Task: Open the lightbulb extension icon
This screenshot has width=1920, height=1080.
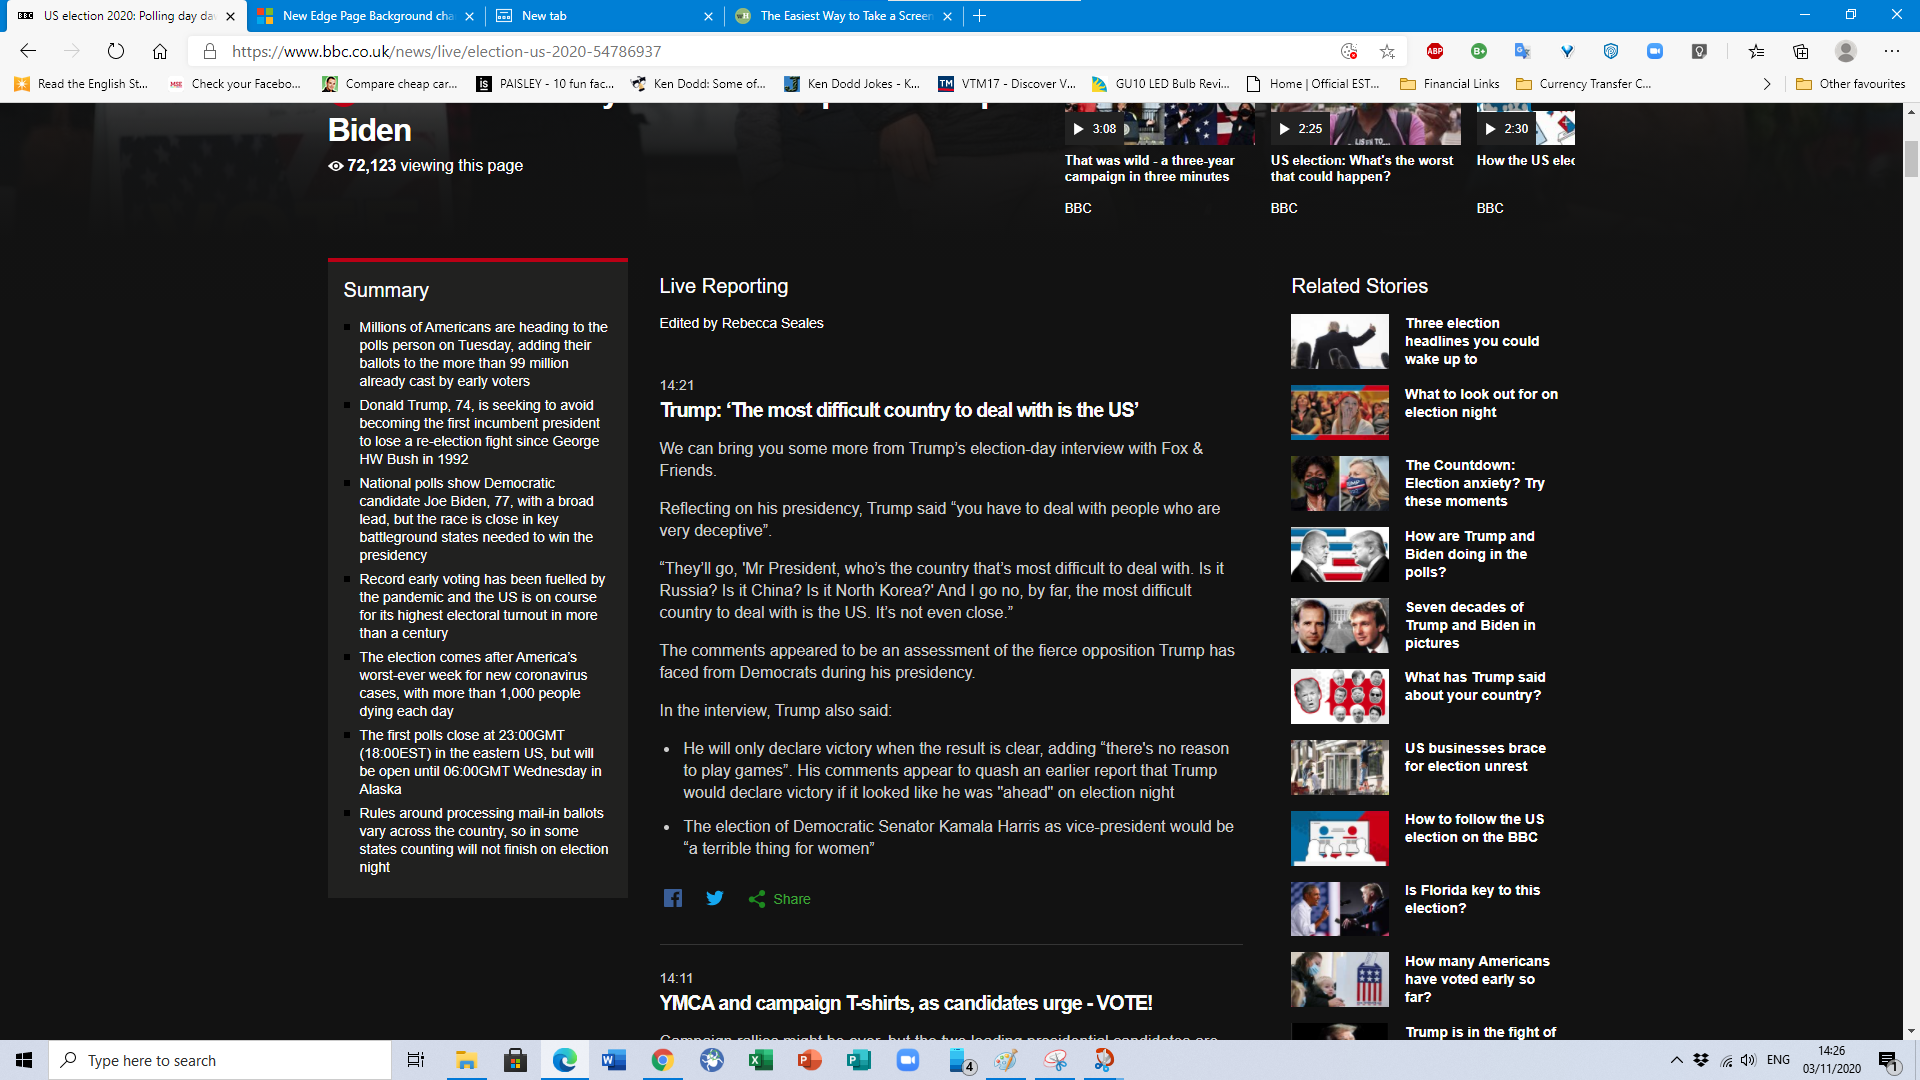Action: coord(1699,51)
